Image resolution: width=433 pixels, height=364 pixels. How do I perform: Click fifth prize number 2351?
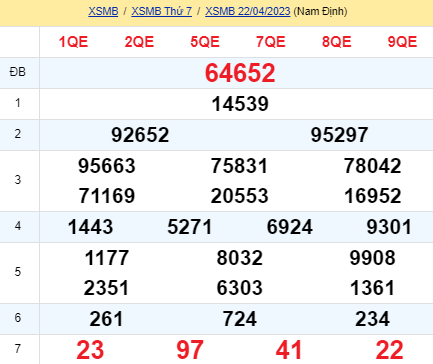[x=106, y=288]
